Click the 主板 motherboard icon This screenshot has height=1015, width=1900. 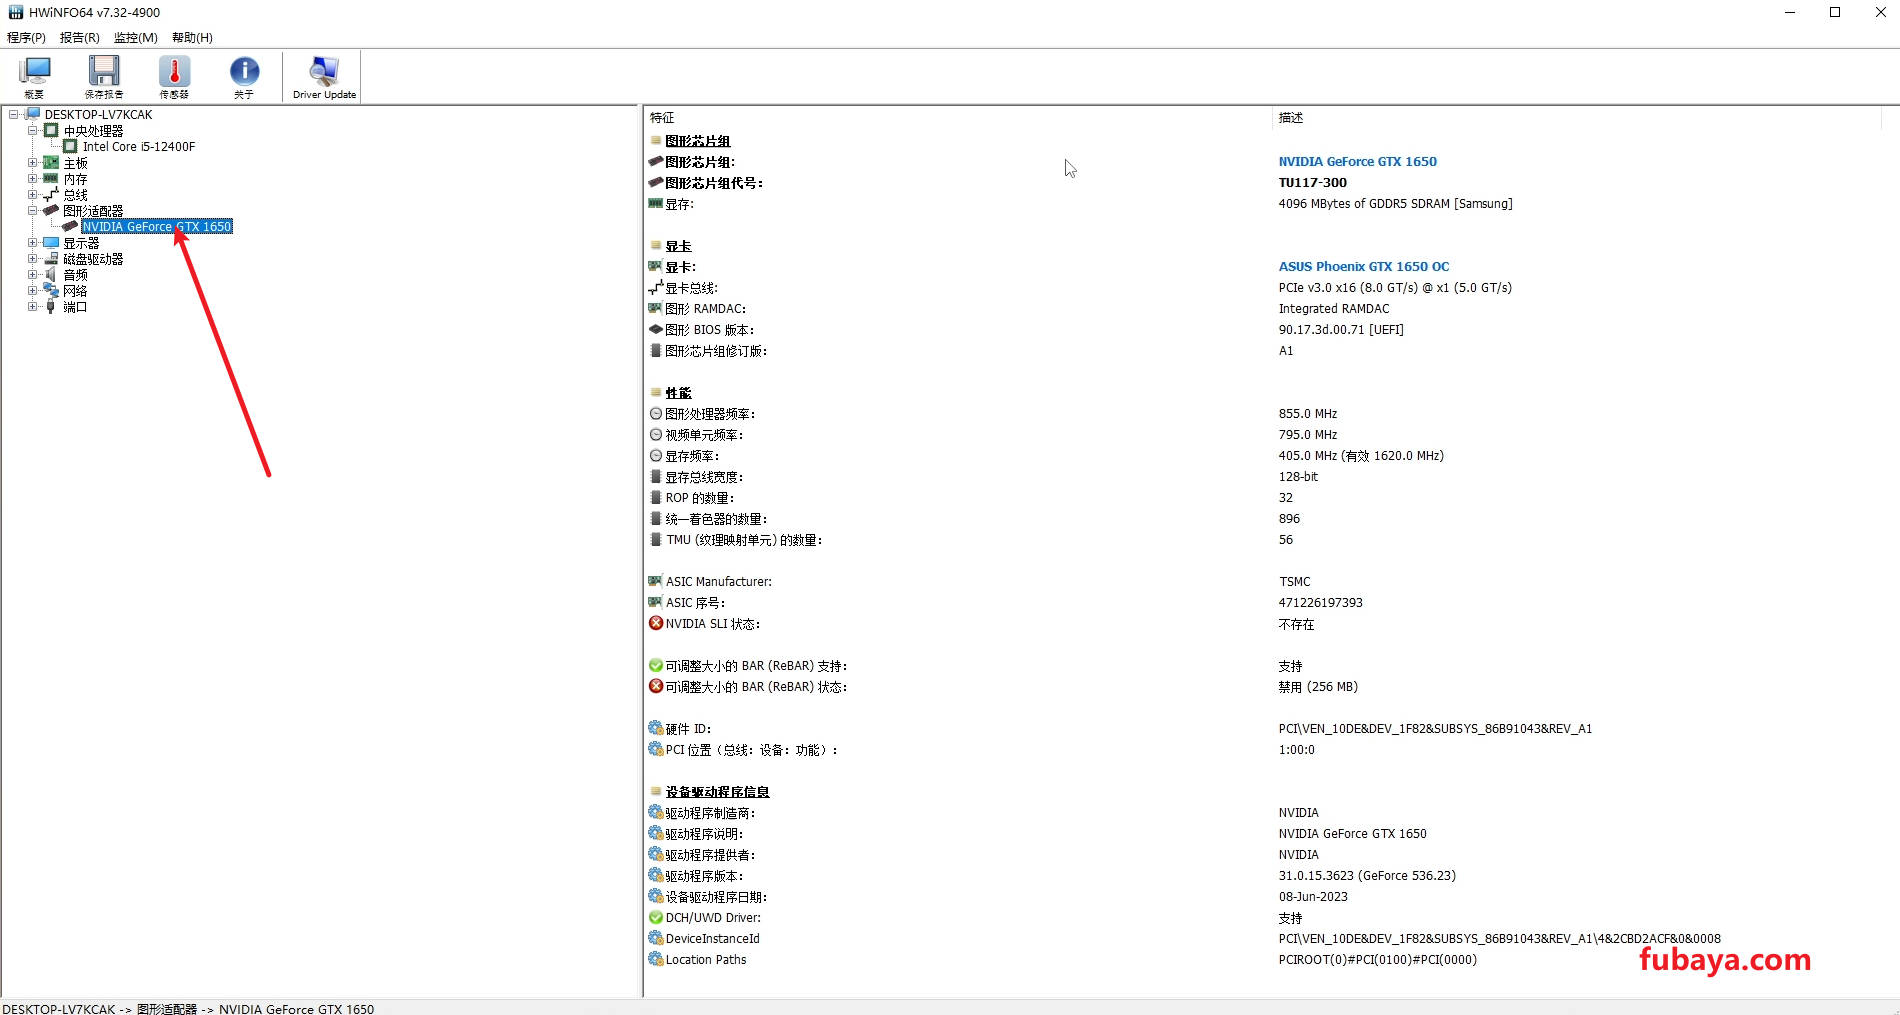[51, 162]
